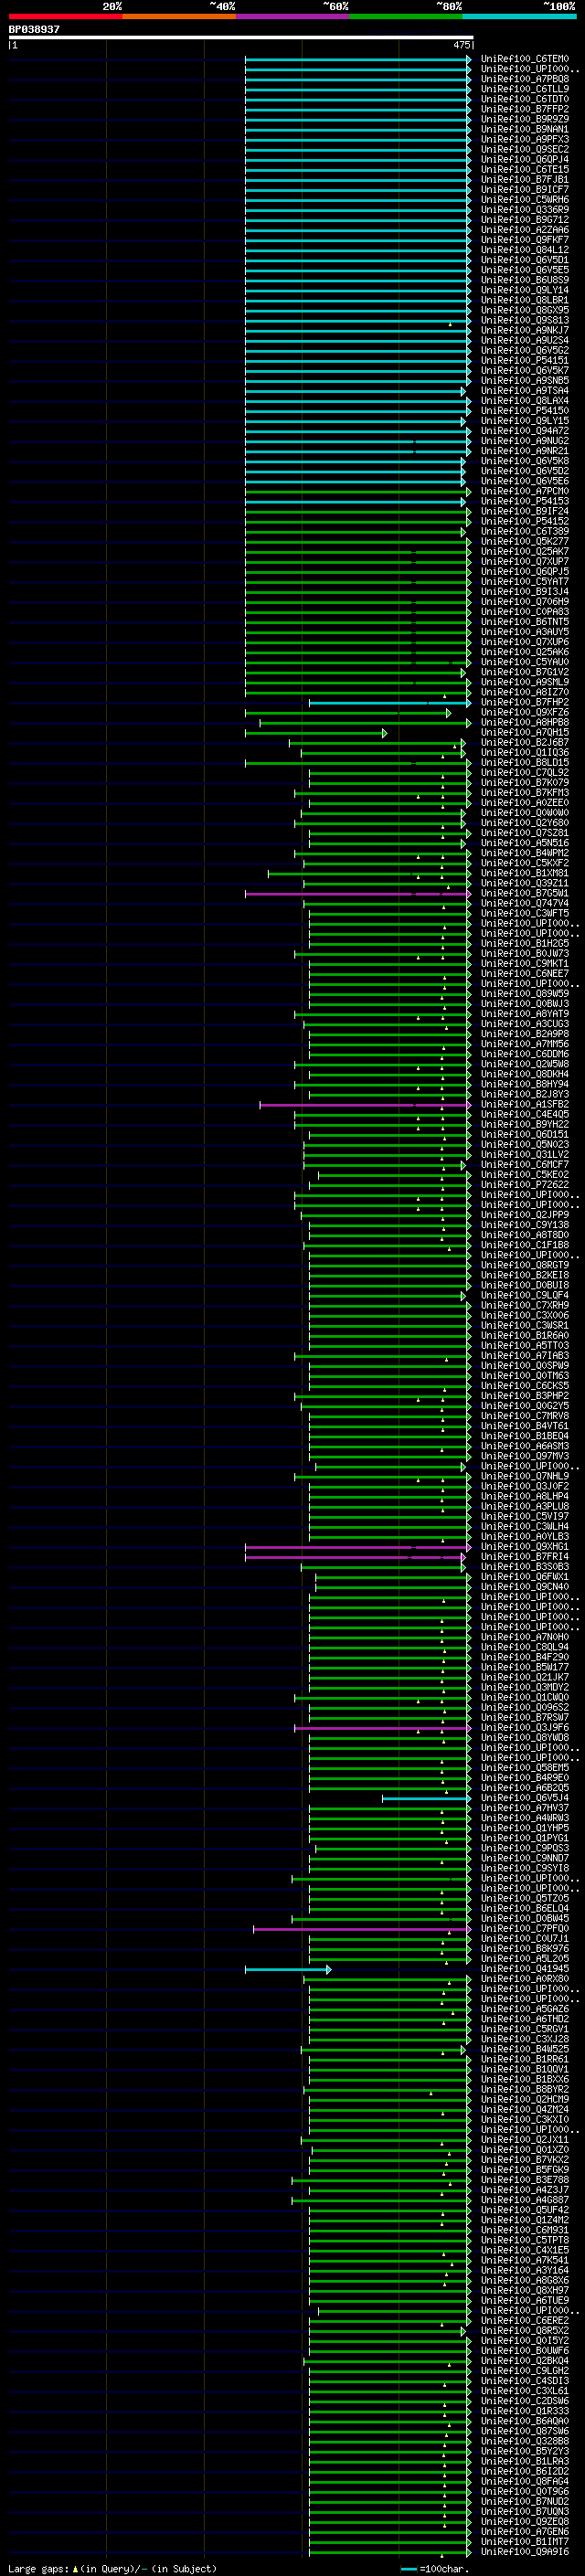Click the cyan alignment bar for UniRef100_C6TEM0
585x2576 pixels.
pyautogui.click(x=357, y=59)
